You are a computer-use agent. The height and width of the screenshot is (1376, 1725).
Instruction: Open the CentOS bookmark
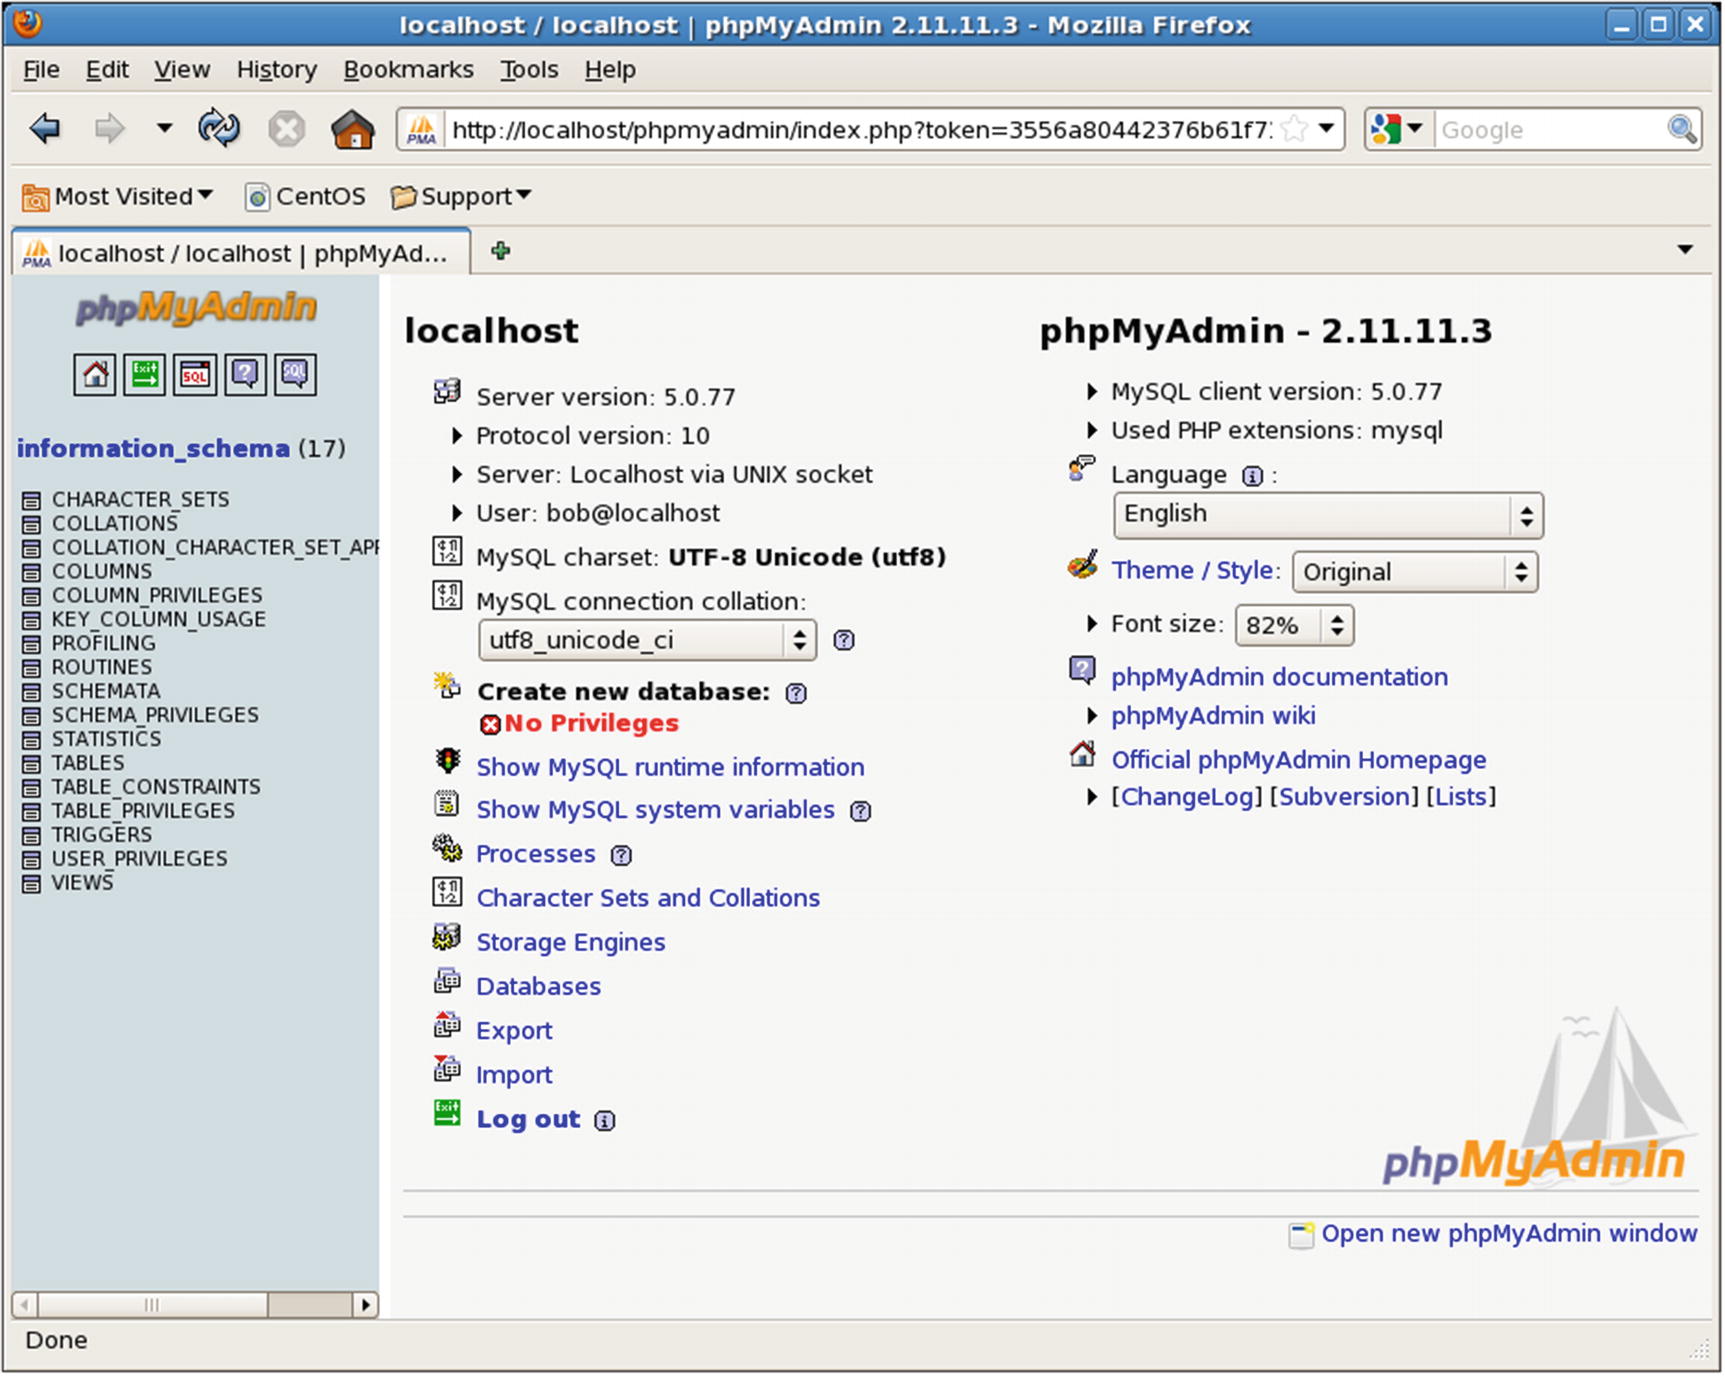(x=306, y=196)
